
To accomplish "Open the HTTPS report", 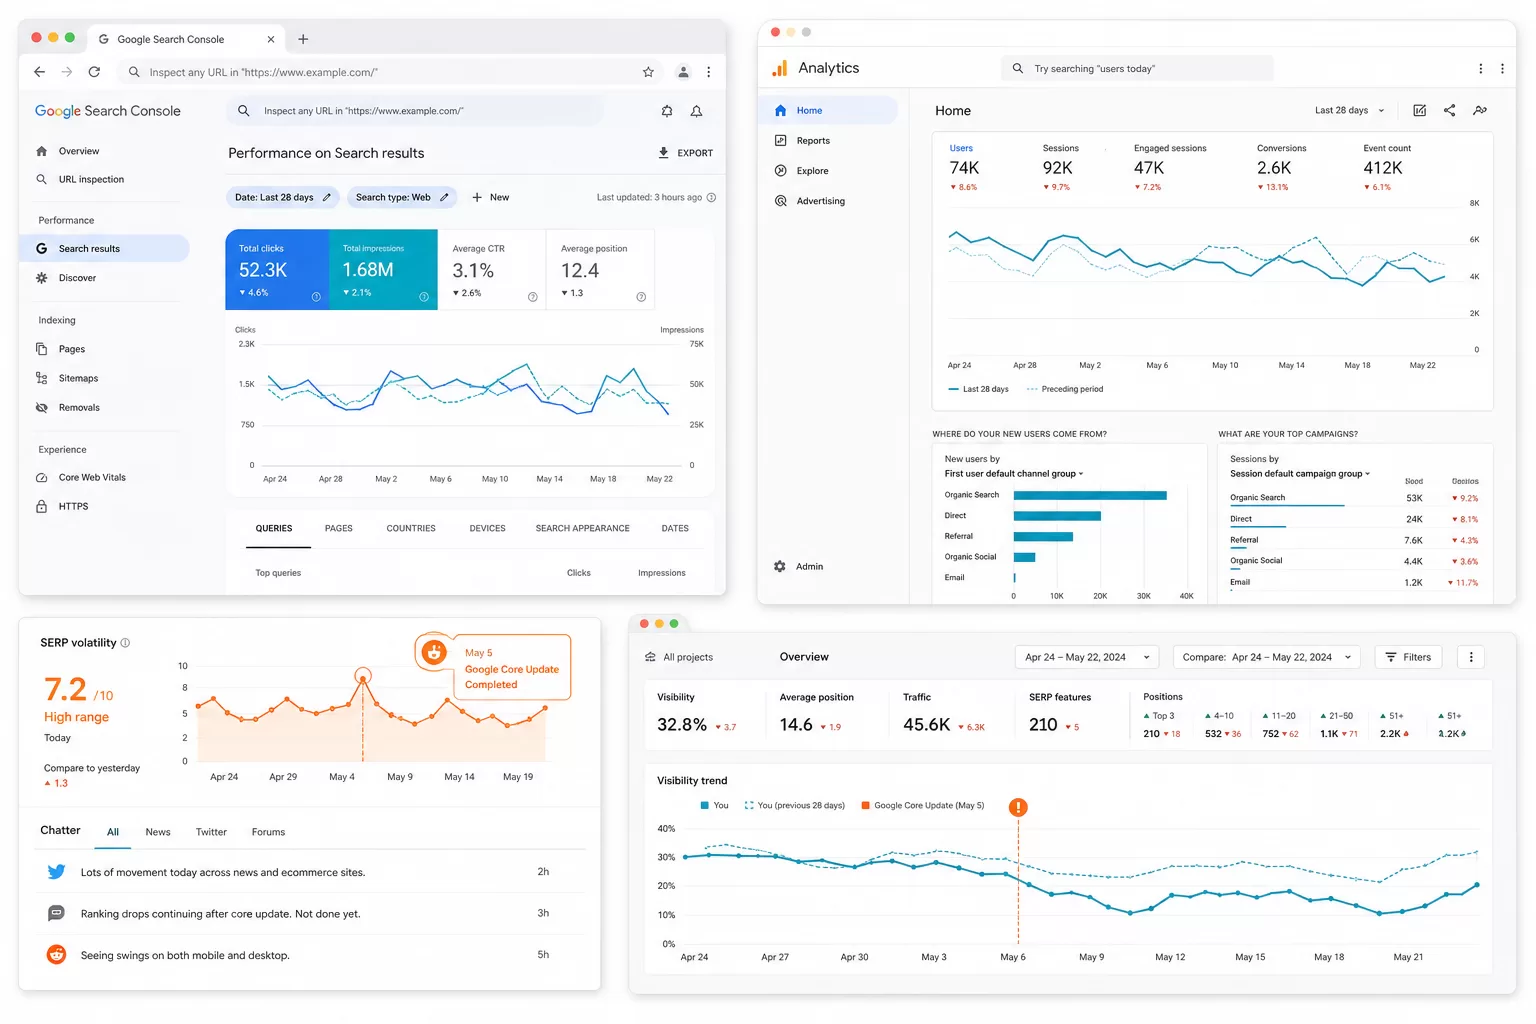I will click(x=73, y=506).
